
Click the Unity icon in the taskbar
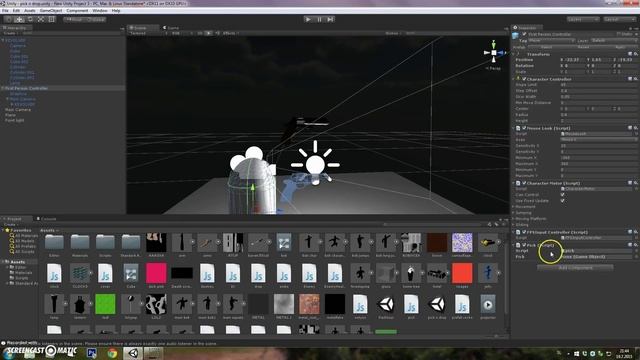point(133,353)
